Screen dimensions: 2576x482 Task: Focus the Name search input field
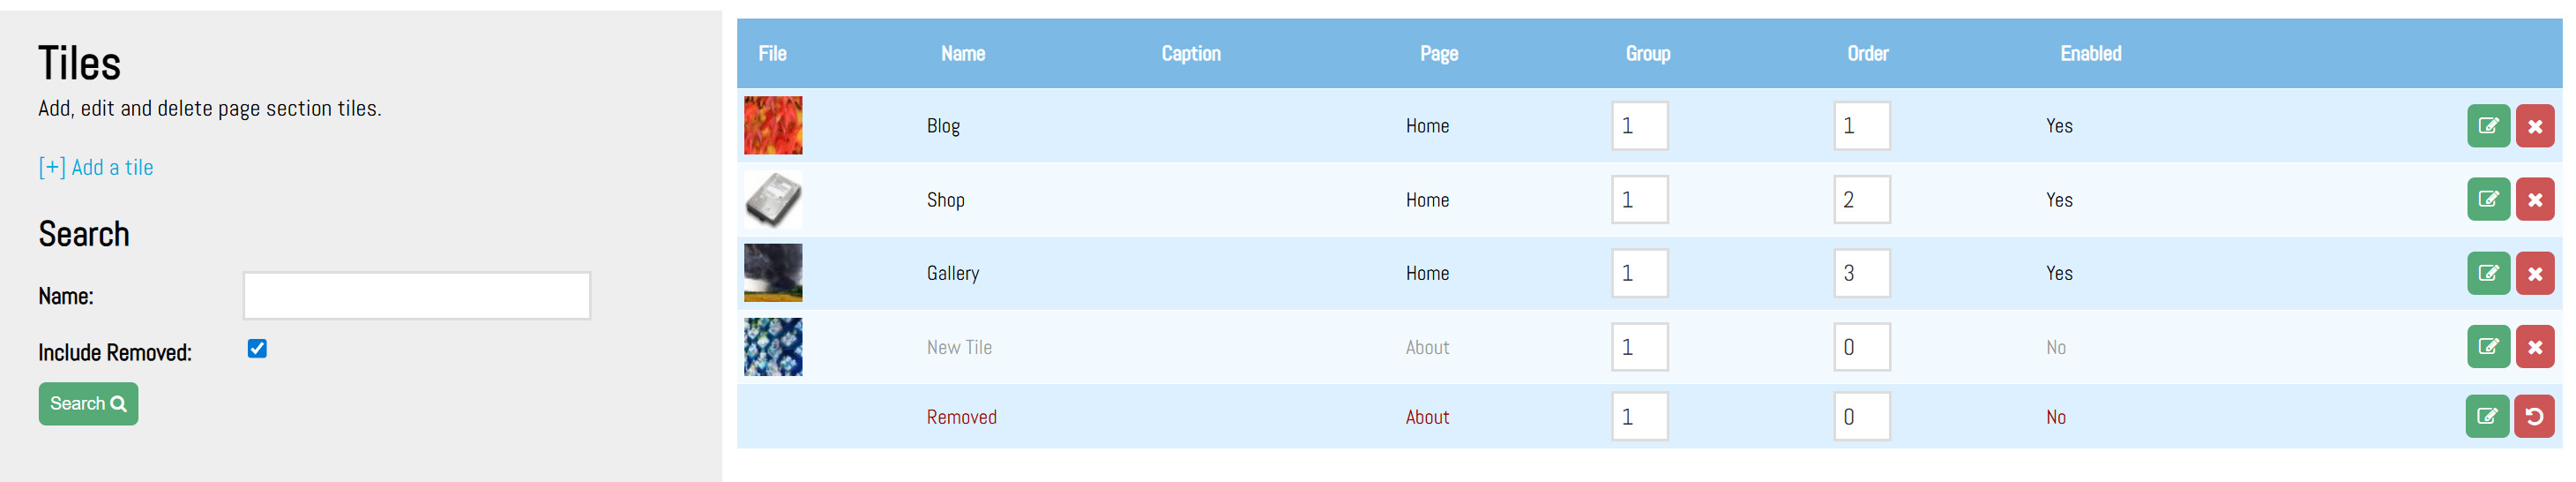(416, 296)
